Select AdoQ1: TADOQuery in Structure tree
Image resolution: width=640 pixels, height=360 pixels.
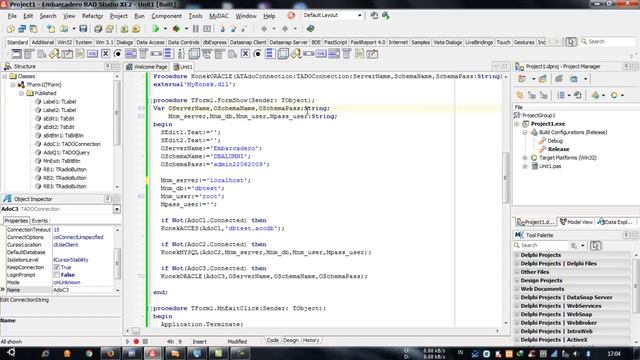[66, 153]
